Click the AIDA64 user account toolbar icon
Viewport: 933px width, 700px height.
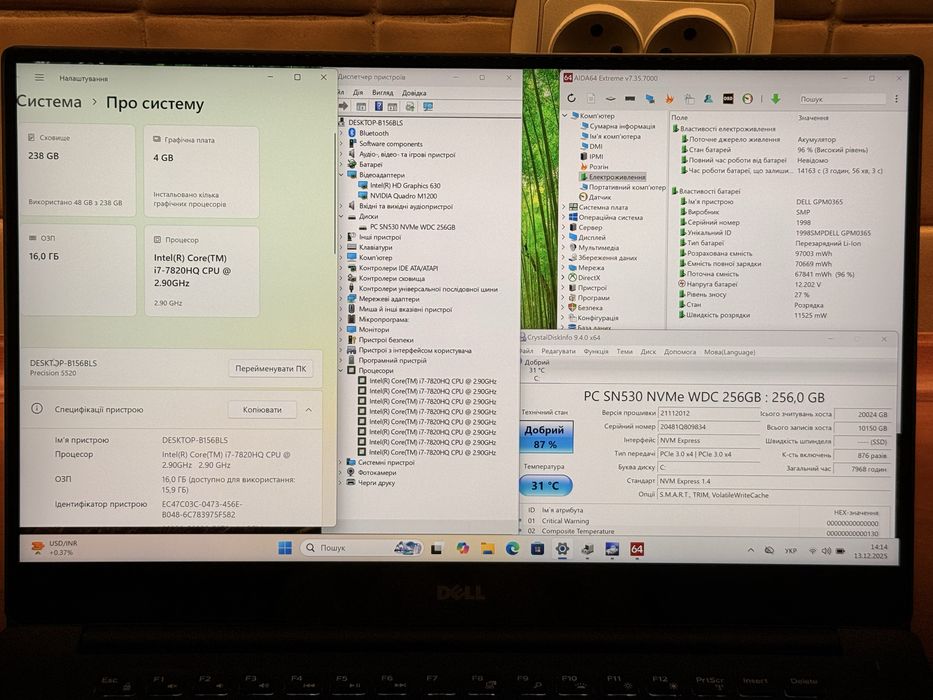pyautogui.click(x=708, y=99)
